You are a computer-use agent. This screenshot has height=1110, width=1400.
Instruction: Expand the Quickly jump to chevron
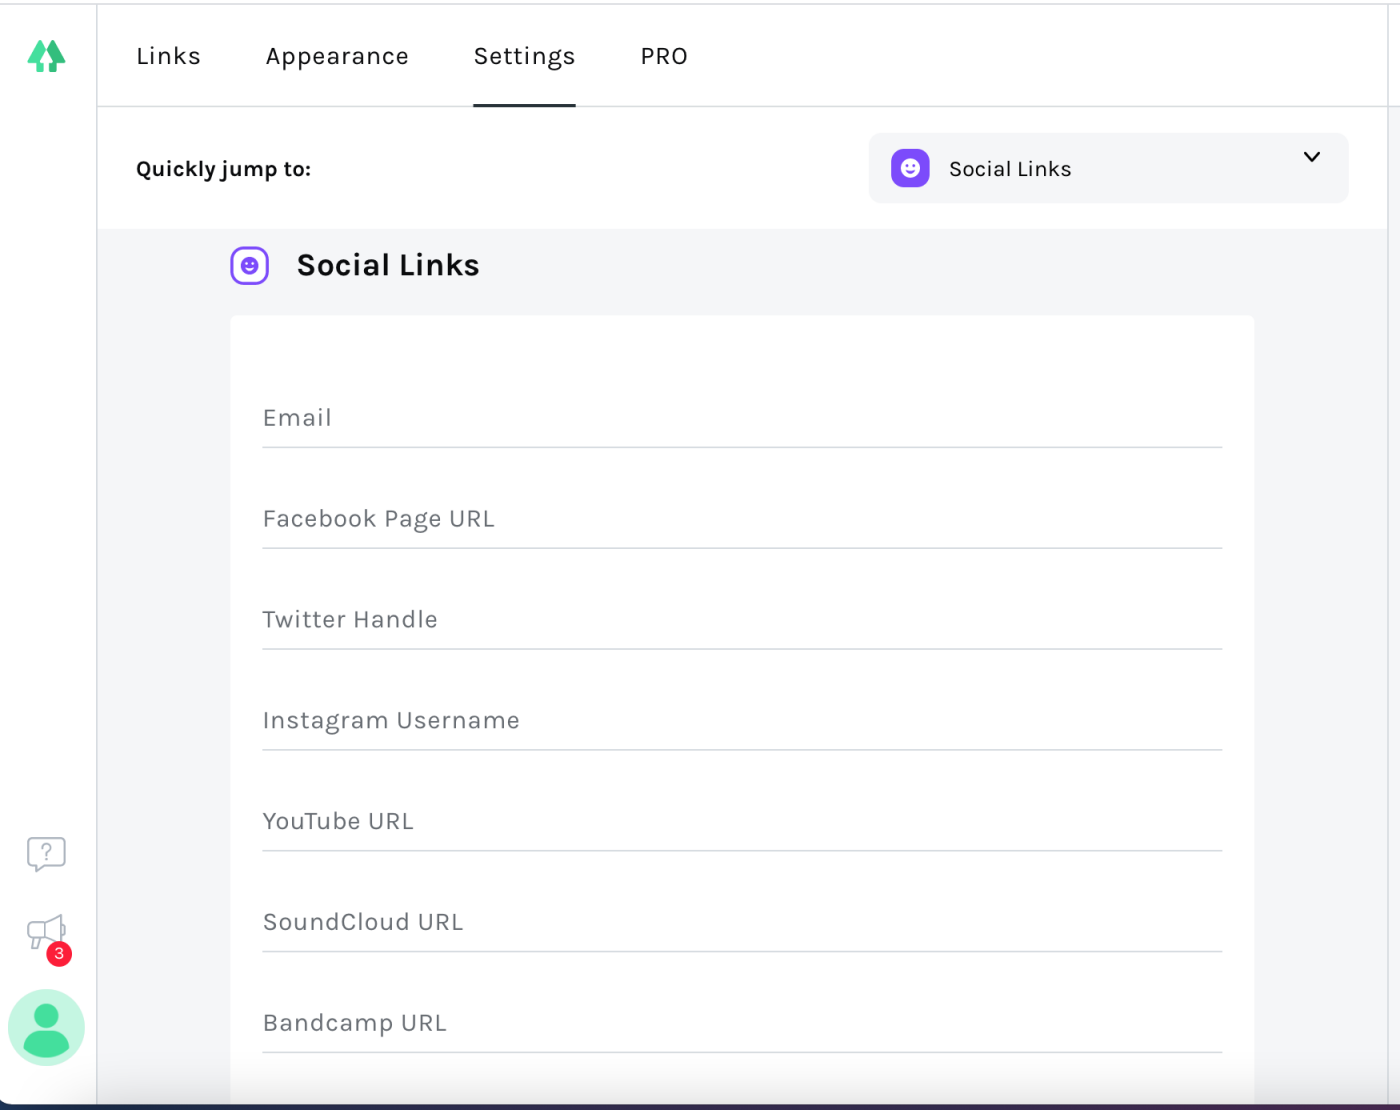click(x=1312, y=157)
